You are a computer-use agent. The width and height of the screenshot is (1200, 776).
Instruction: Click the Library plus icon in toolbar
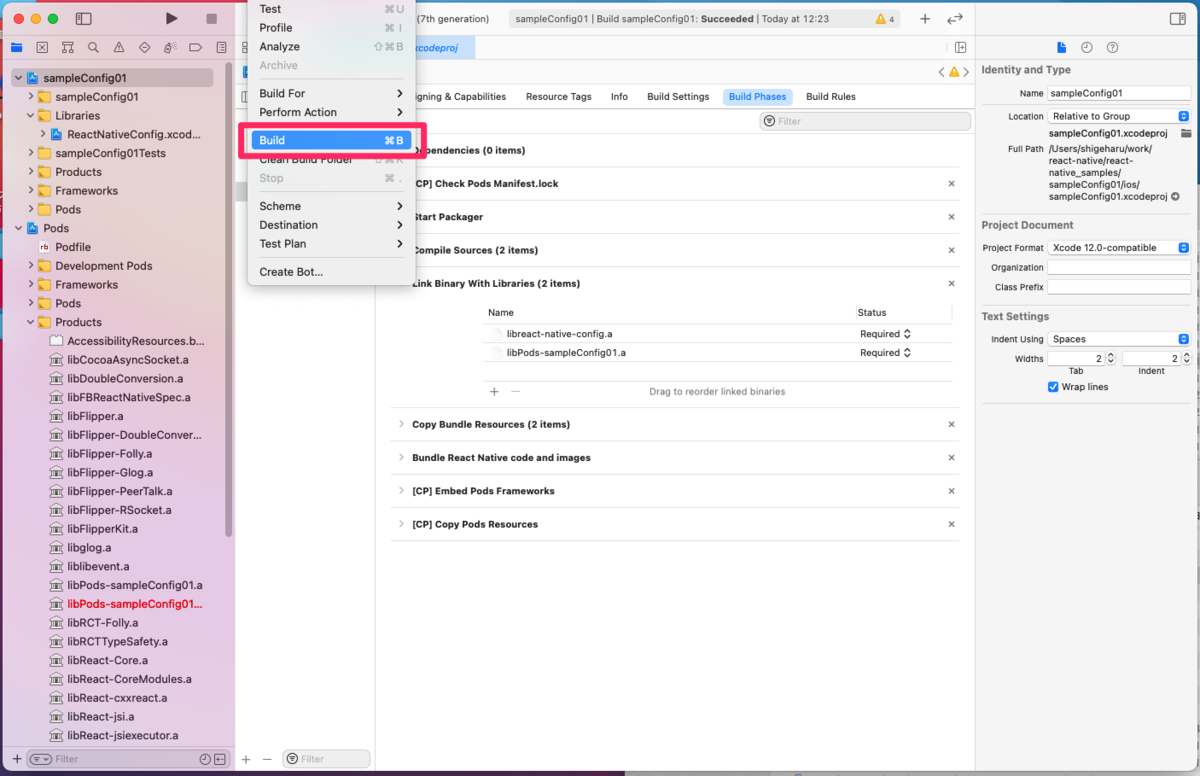click(925, 19)
